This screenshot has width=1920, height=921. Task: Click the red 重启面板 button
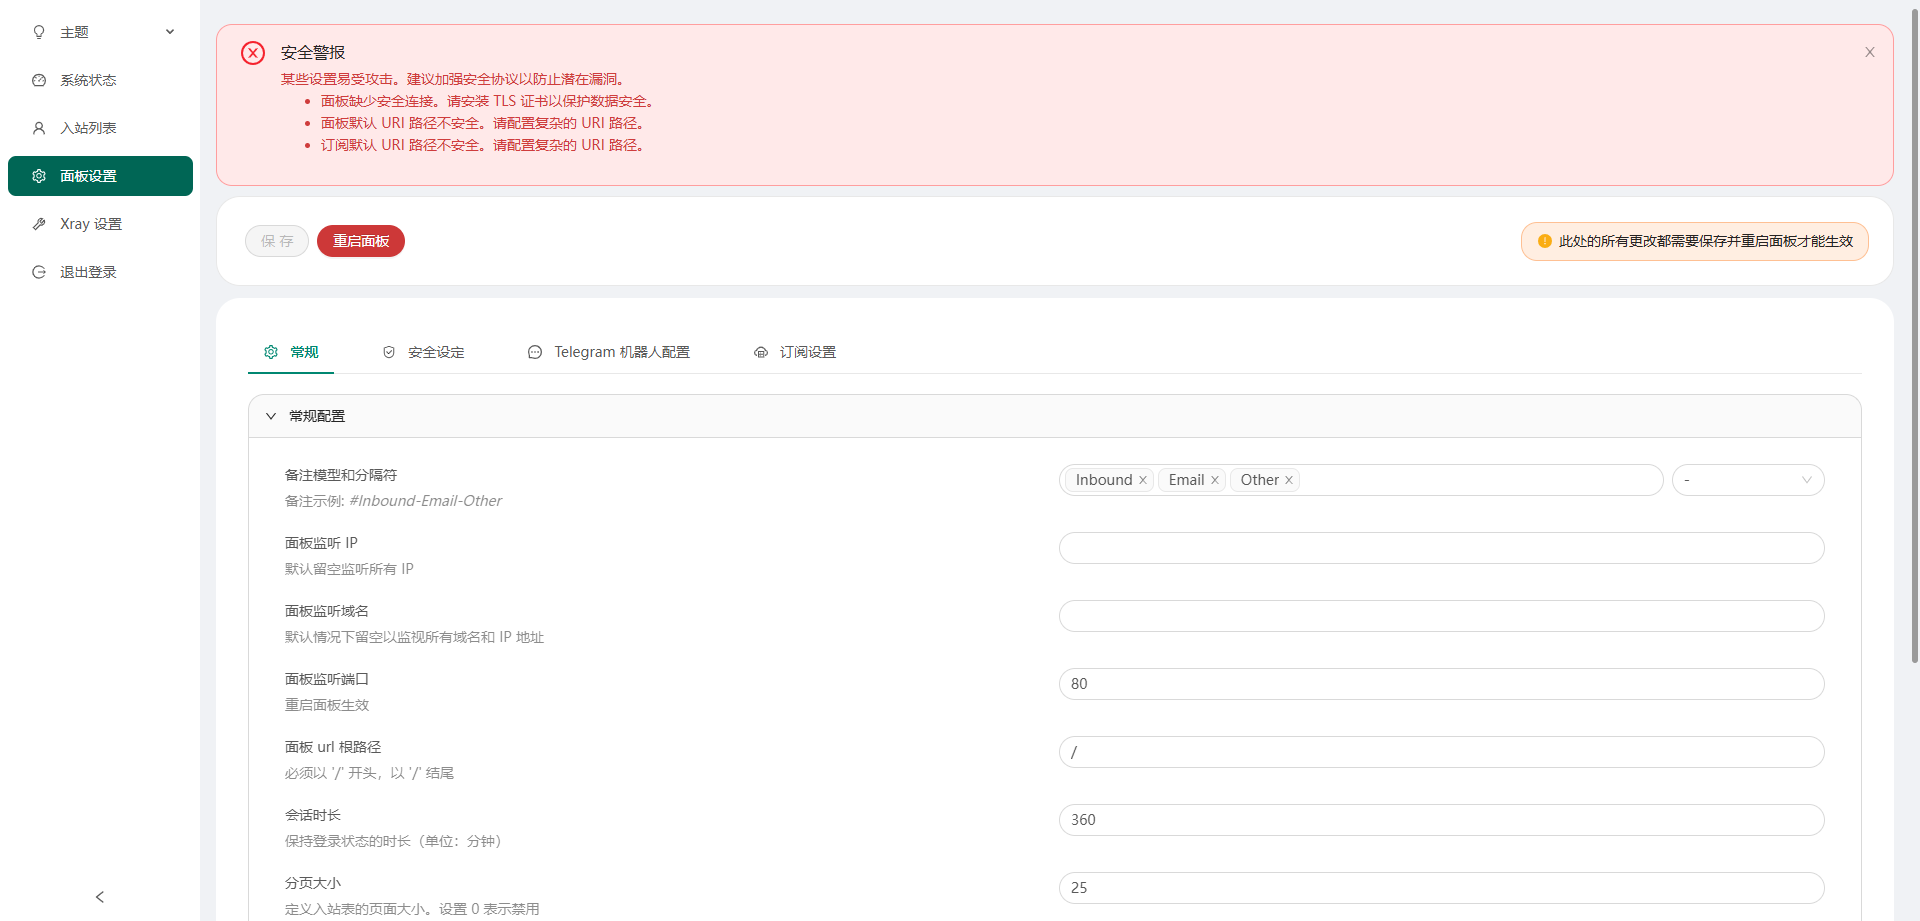pyautogui.click(x=361, y=241)
